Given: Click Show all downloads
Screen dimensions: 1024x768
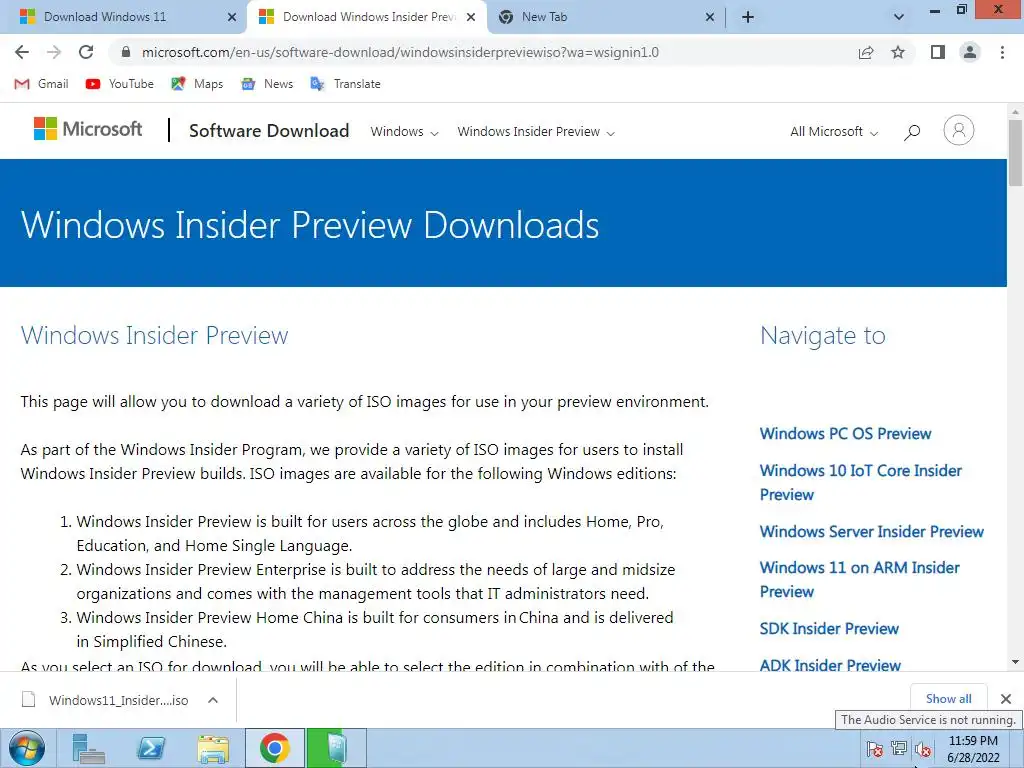Looking at the screenshot, I should coord(948,699).
